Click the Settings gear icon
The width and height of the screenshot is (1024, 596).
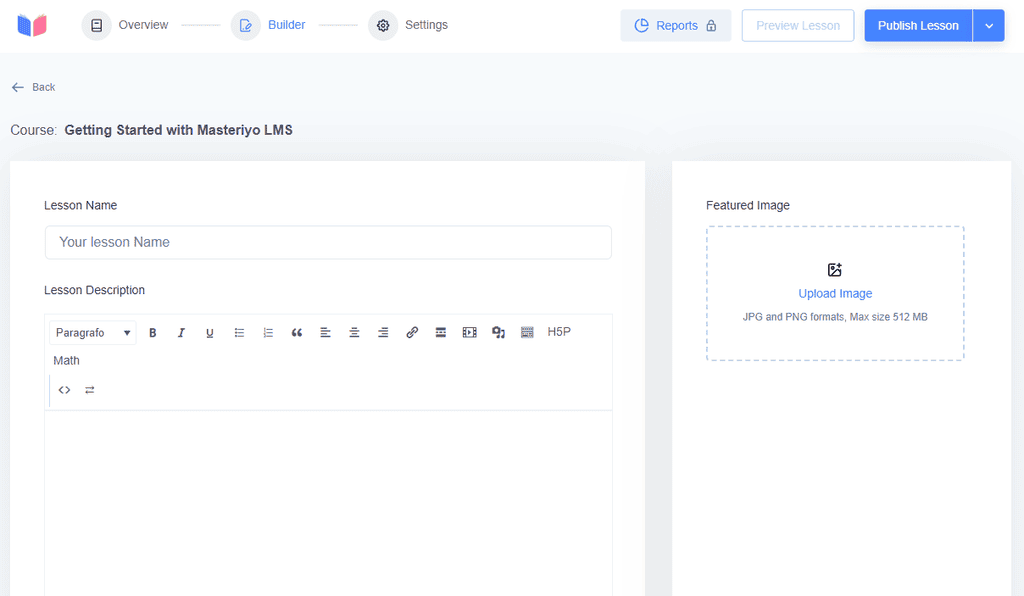(383, 25)
